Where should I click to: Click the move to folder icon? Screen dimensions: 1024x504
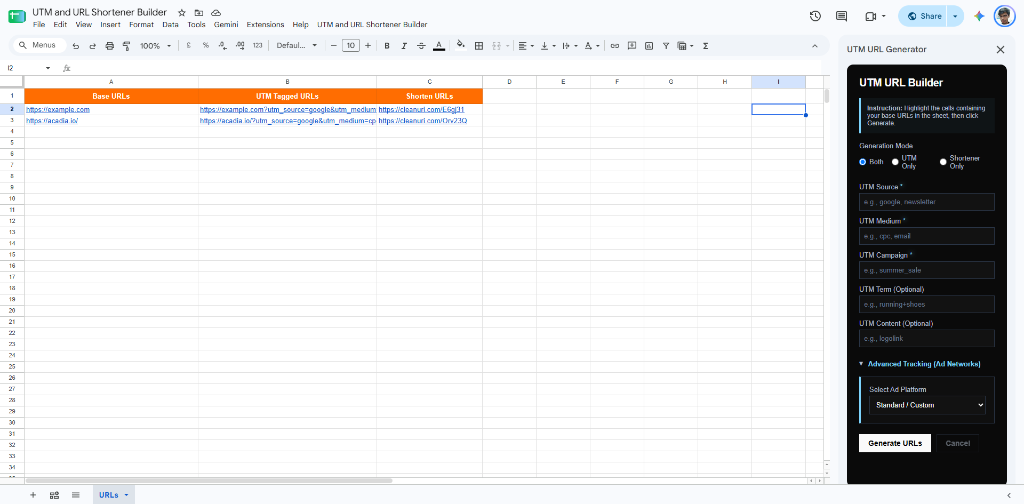click(x=199, y=12)
